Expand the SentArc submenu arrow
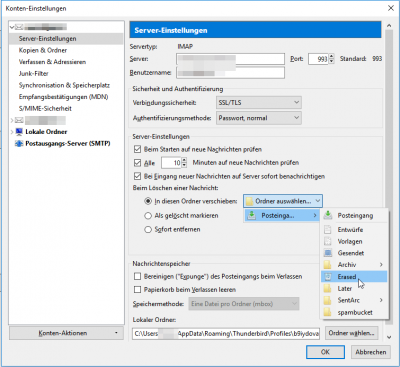The width and height of the screenshot is (400, 367). click(381, 300)
